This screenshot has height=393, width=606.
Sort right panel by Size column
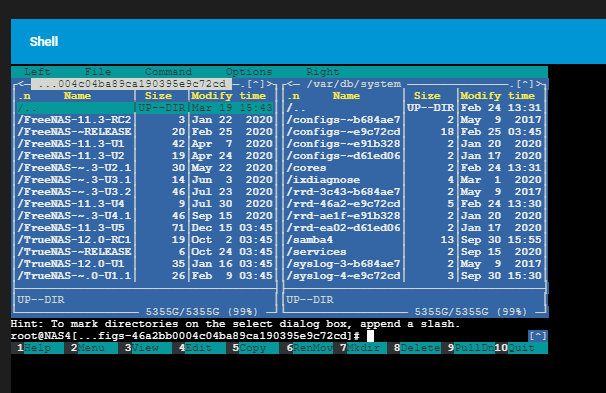[x=427, y=96]
